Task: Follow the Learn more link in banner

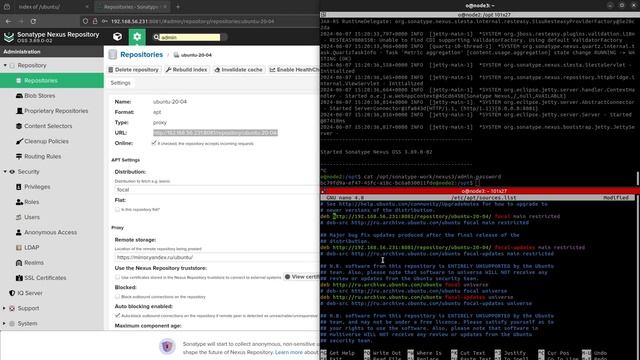Action: (x=289, y=352)
